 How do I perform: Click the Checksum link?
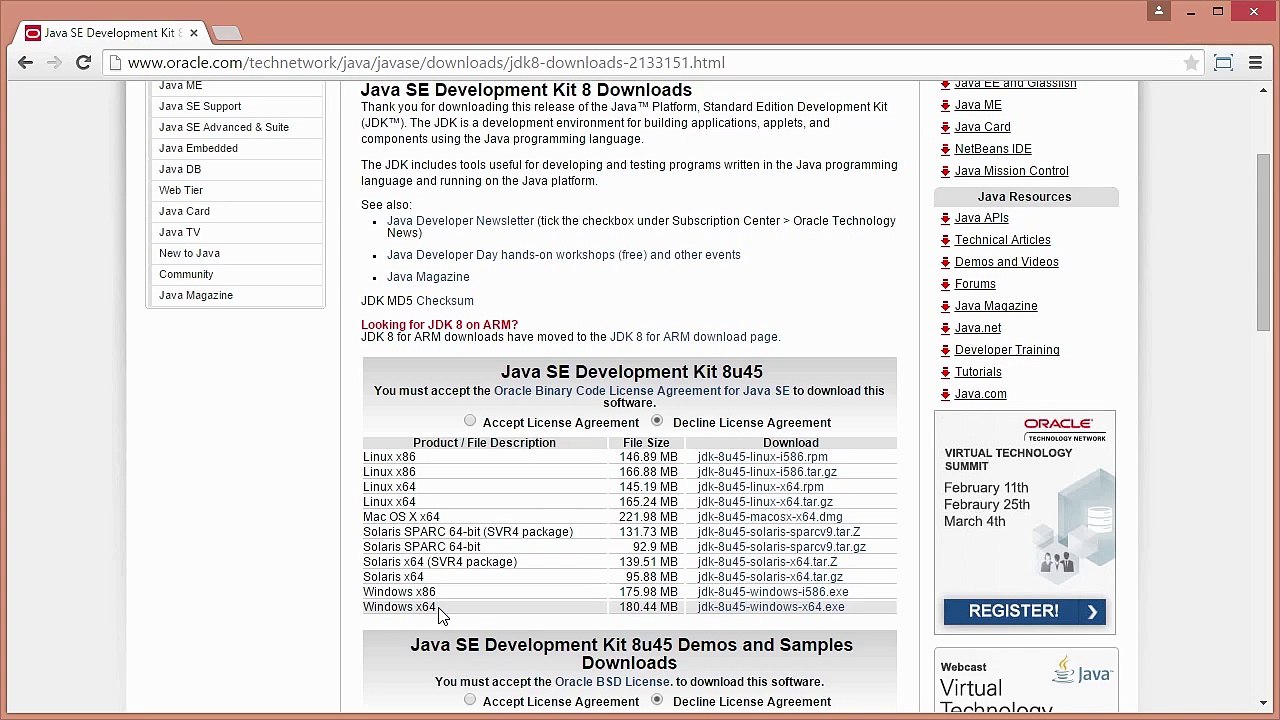coord(445,301)
